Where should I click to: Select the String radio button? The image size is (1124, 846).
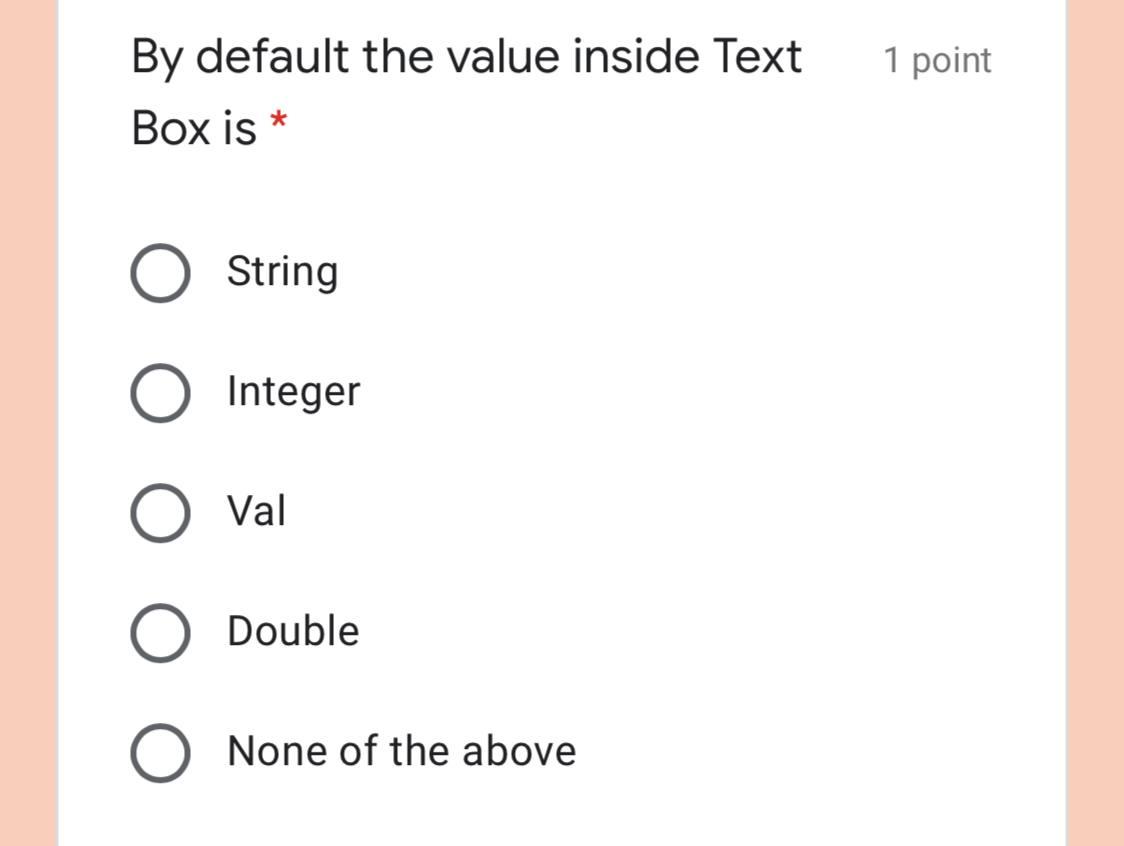pos(161,272)
